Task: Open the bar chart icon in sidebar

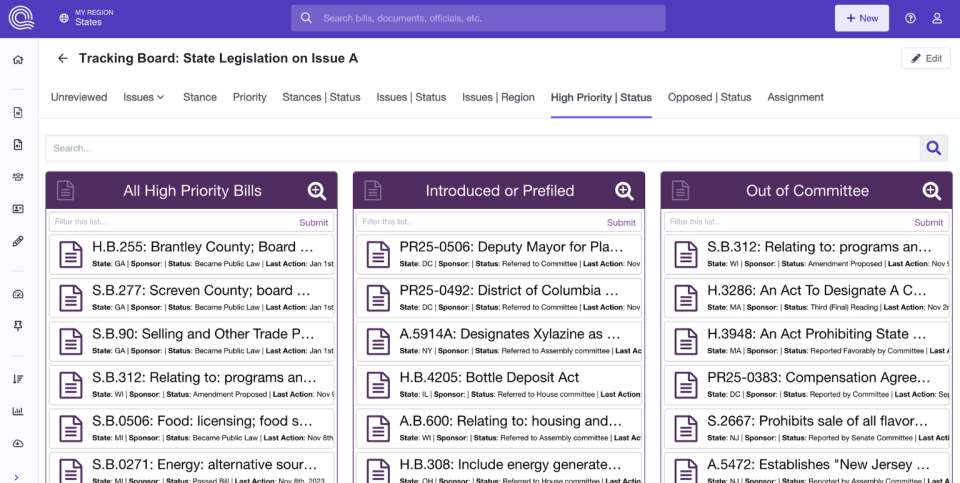Action: 18,411
